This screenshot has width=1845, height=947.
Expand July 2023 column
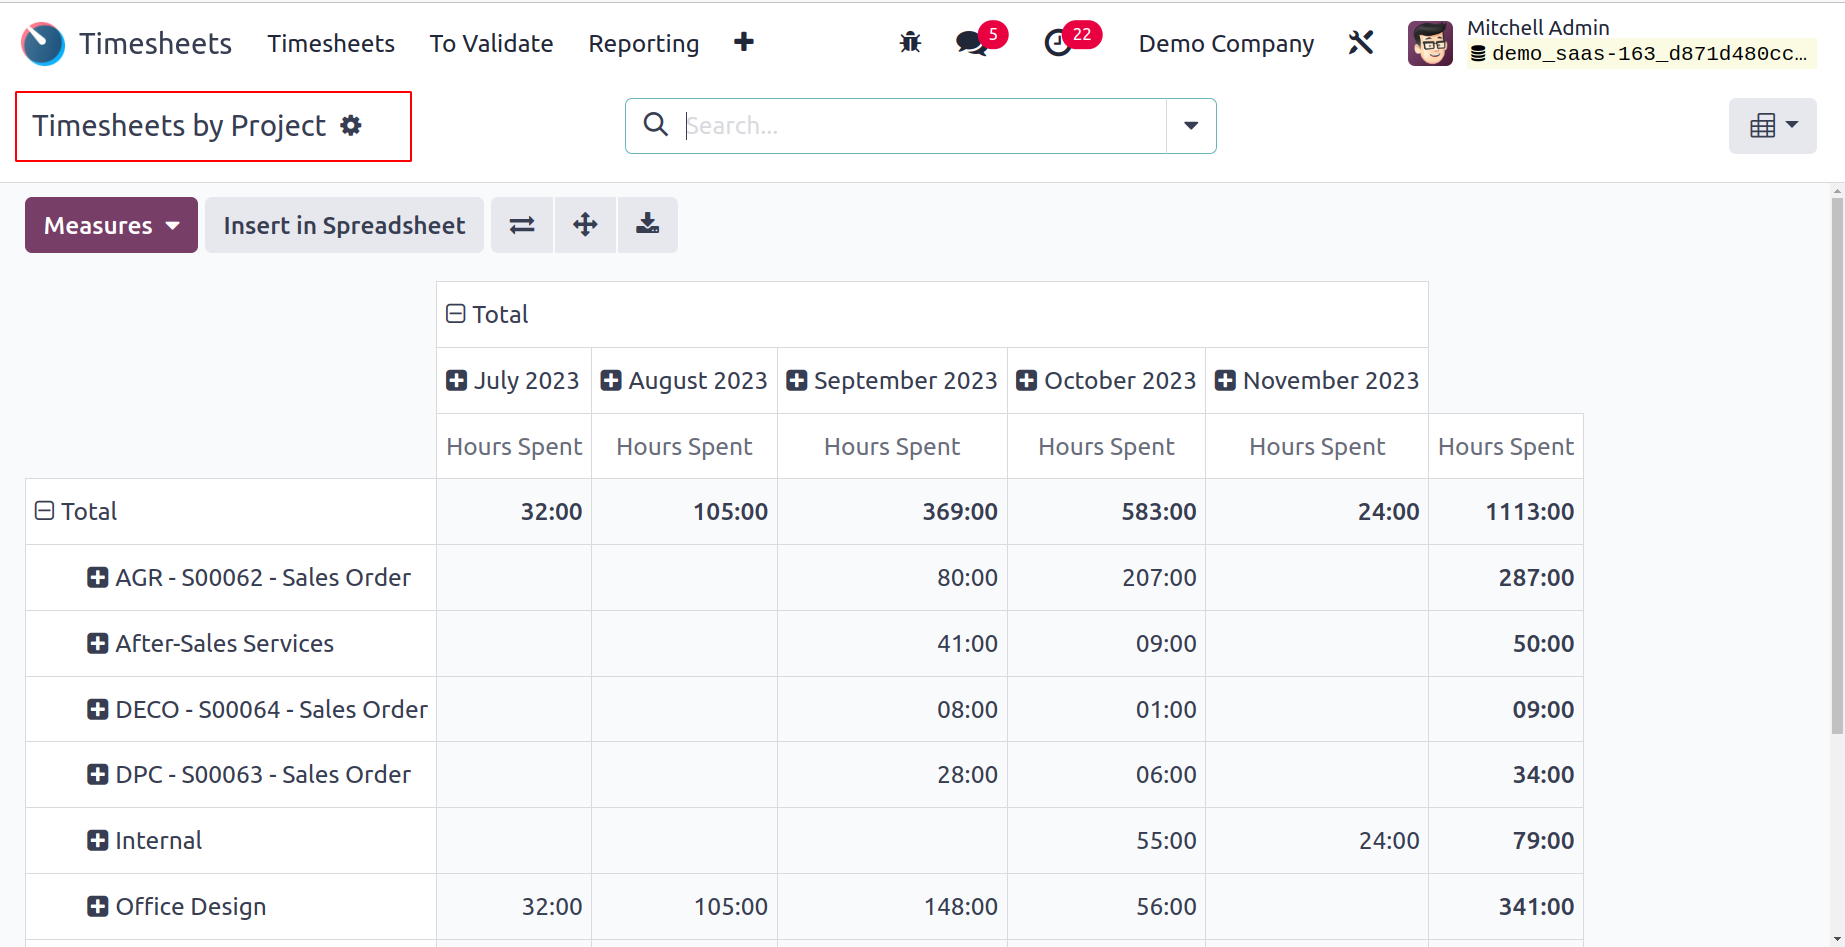[x=456, y=380]
